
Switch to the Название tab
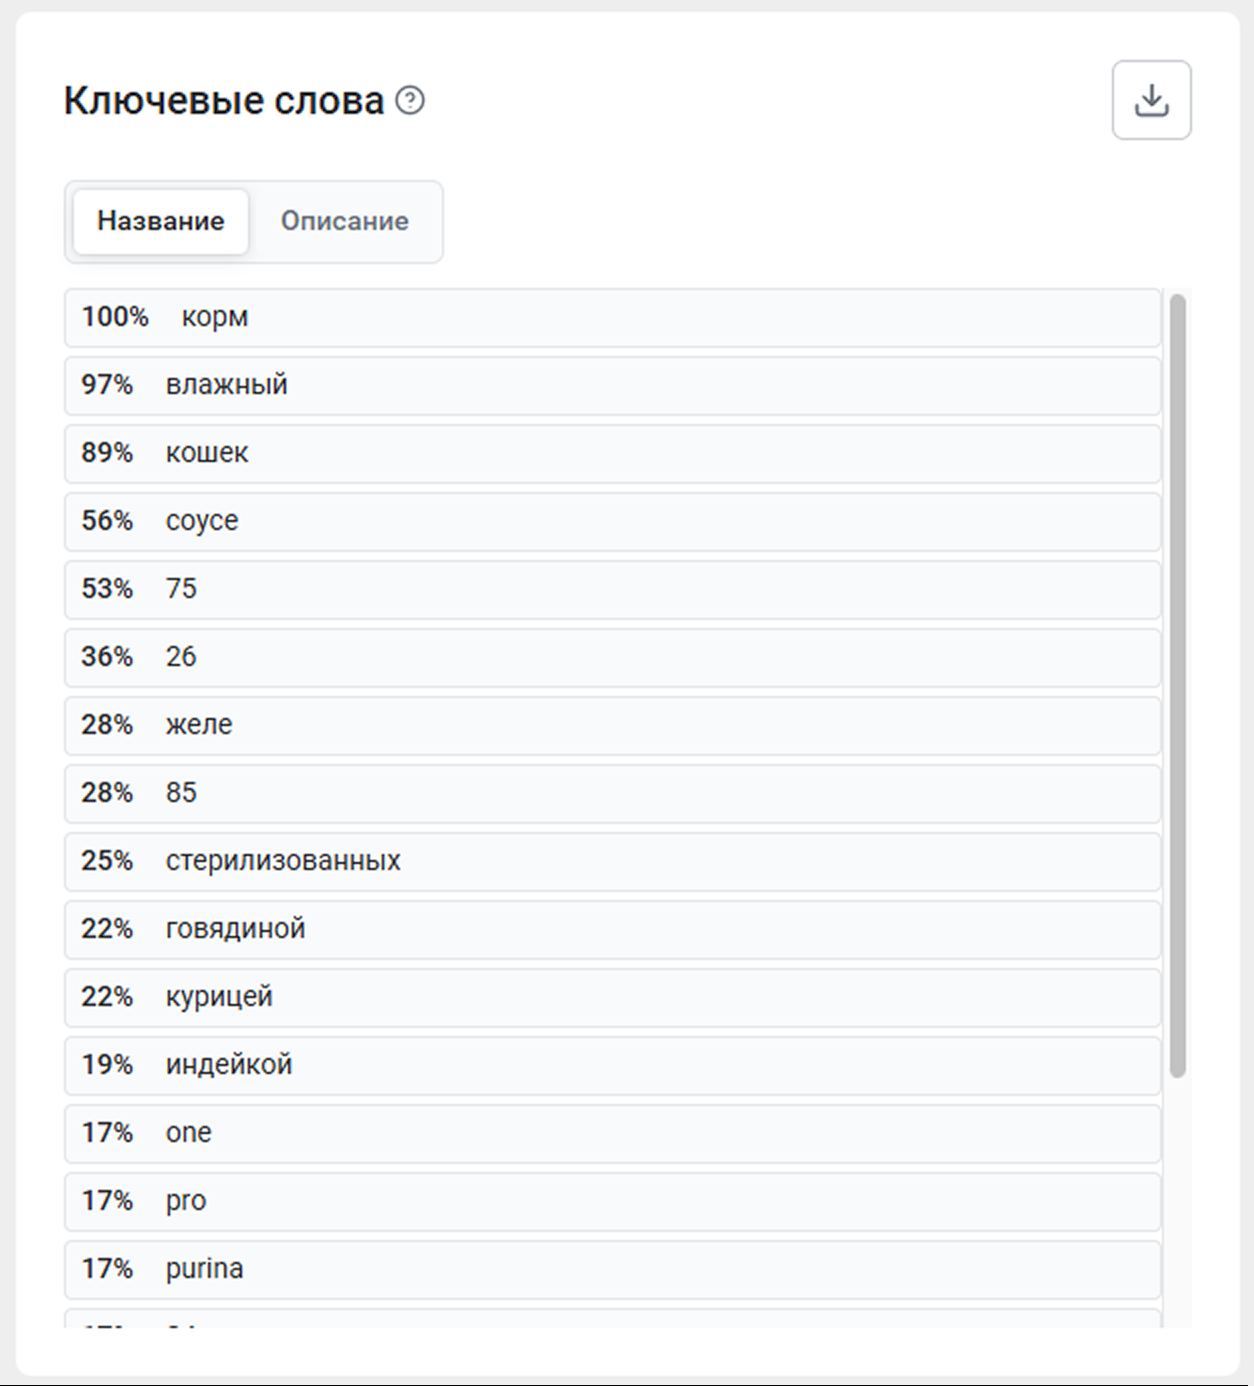coord(161,221)
